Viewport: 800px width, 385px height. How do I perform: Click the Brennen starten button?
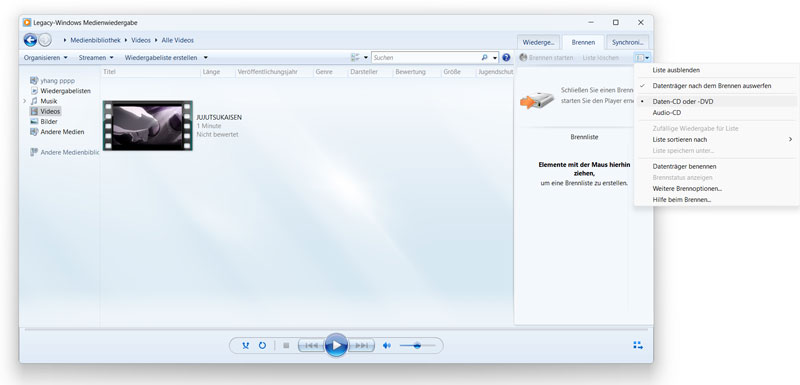click(546, 58)
